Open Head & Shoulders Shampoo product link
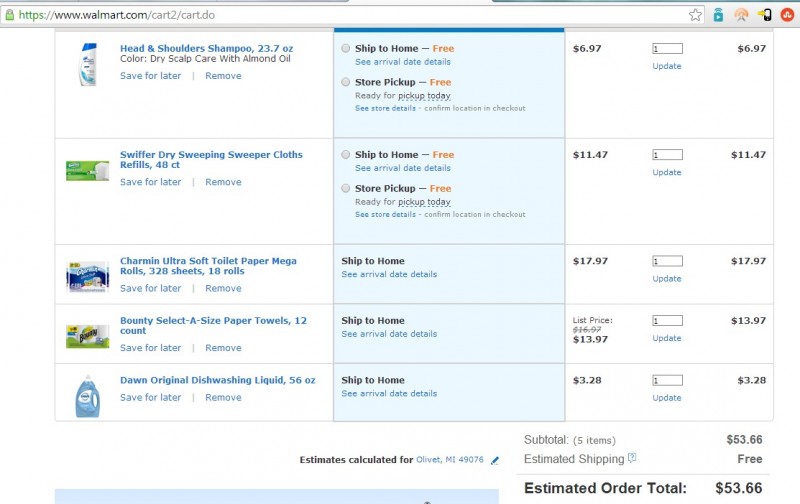 pyautogui.click(x=207, y=48)
